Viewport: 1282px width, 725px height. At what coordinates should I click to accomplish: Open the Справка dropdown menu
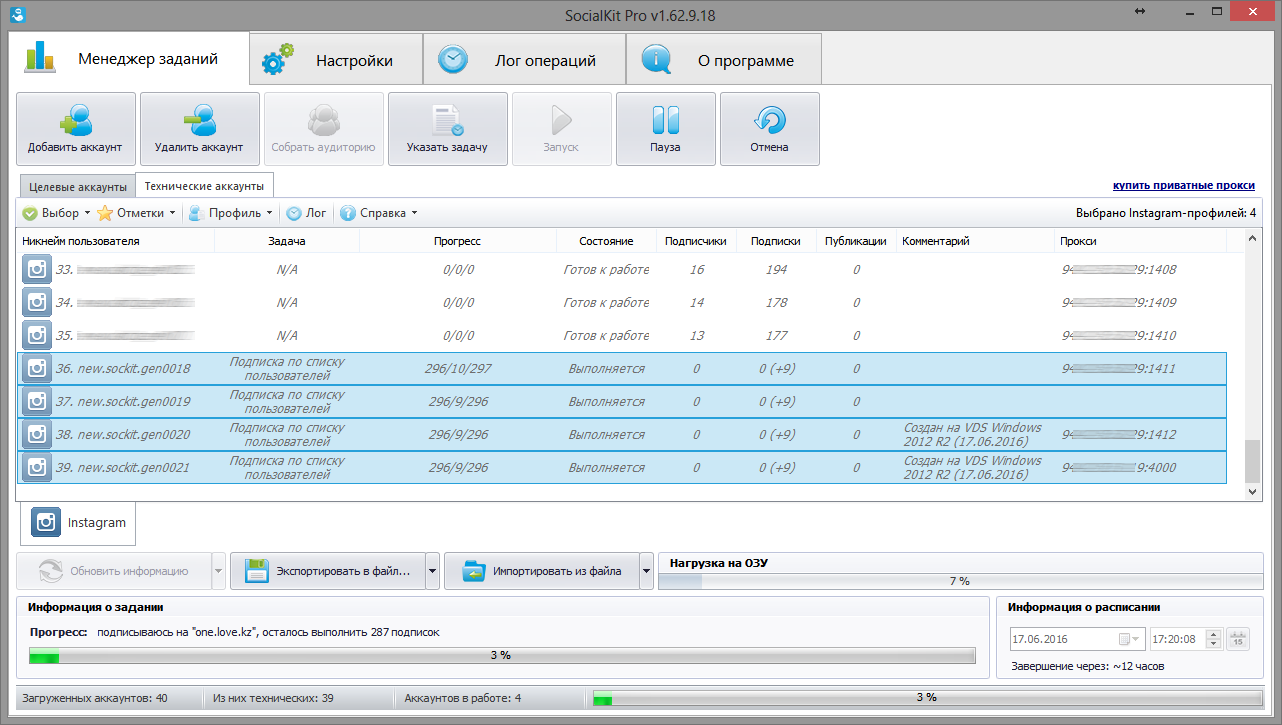[x=379, y=213]
